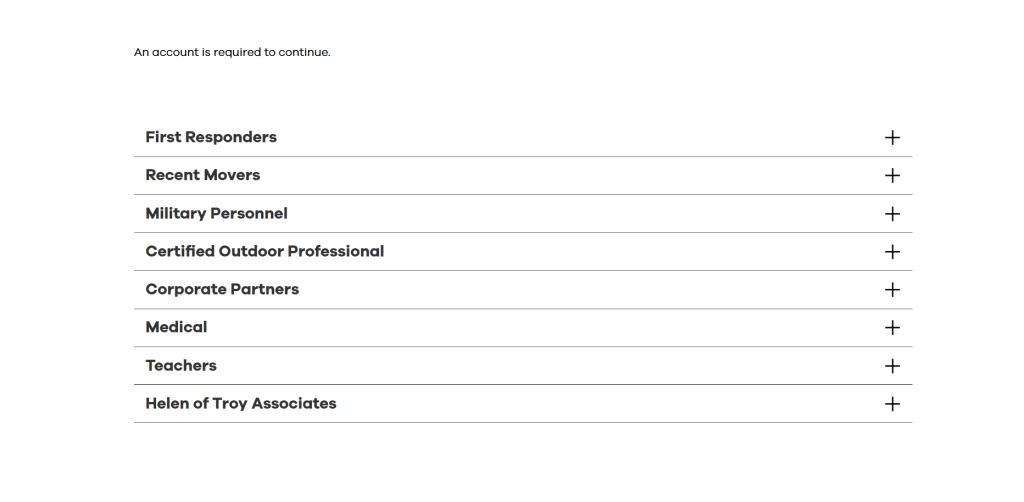Click Helen of Troy Associates plus icon
This screenshot has height=502, width=1024.
point(892,404)
